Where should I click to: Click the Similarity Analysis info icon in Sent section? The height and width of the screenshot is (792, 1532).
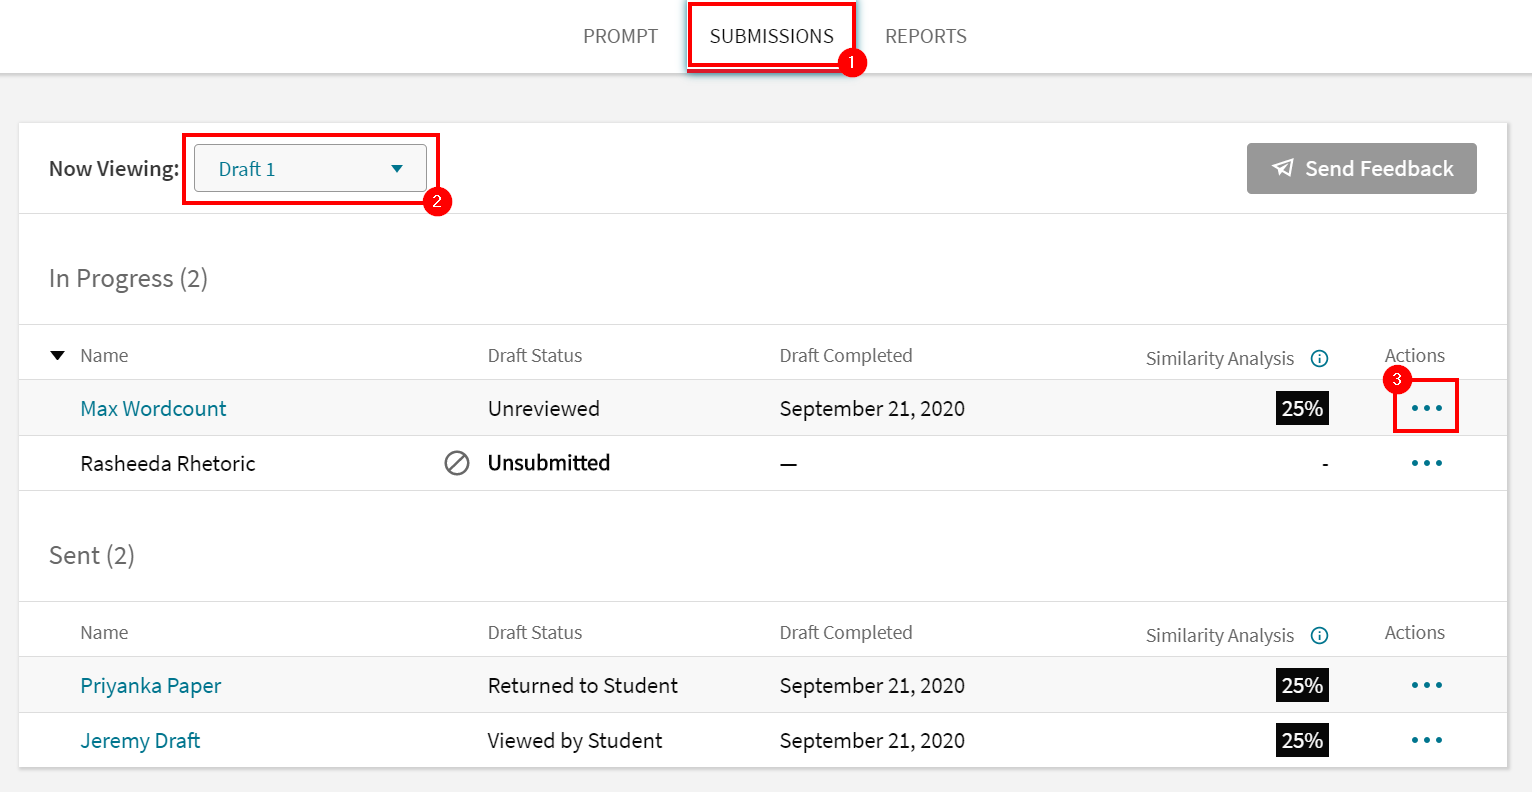click(1320, 635)
